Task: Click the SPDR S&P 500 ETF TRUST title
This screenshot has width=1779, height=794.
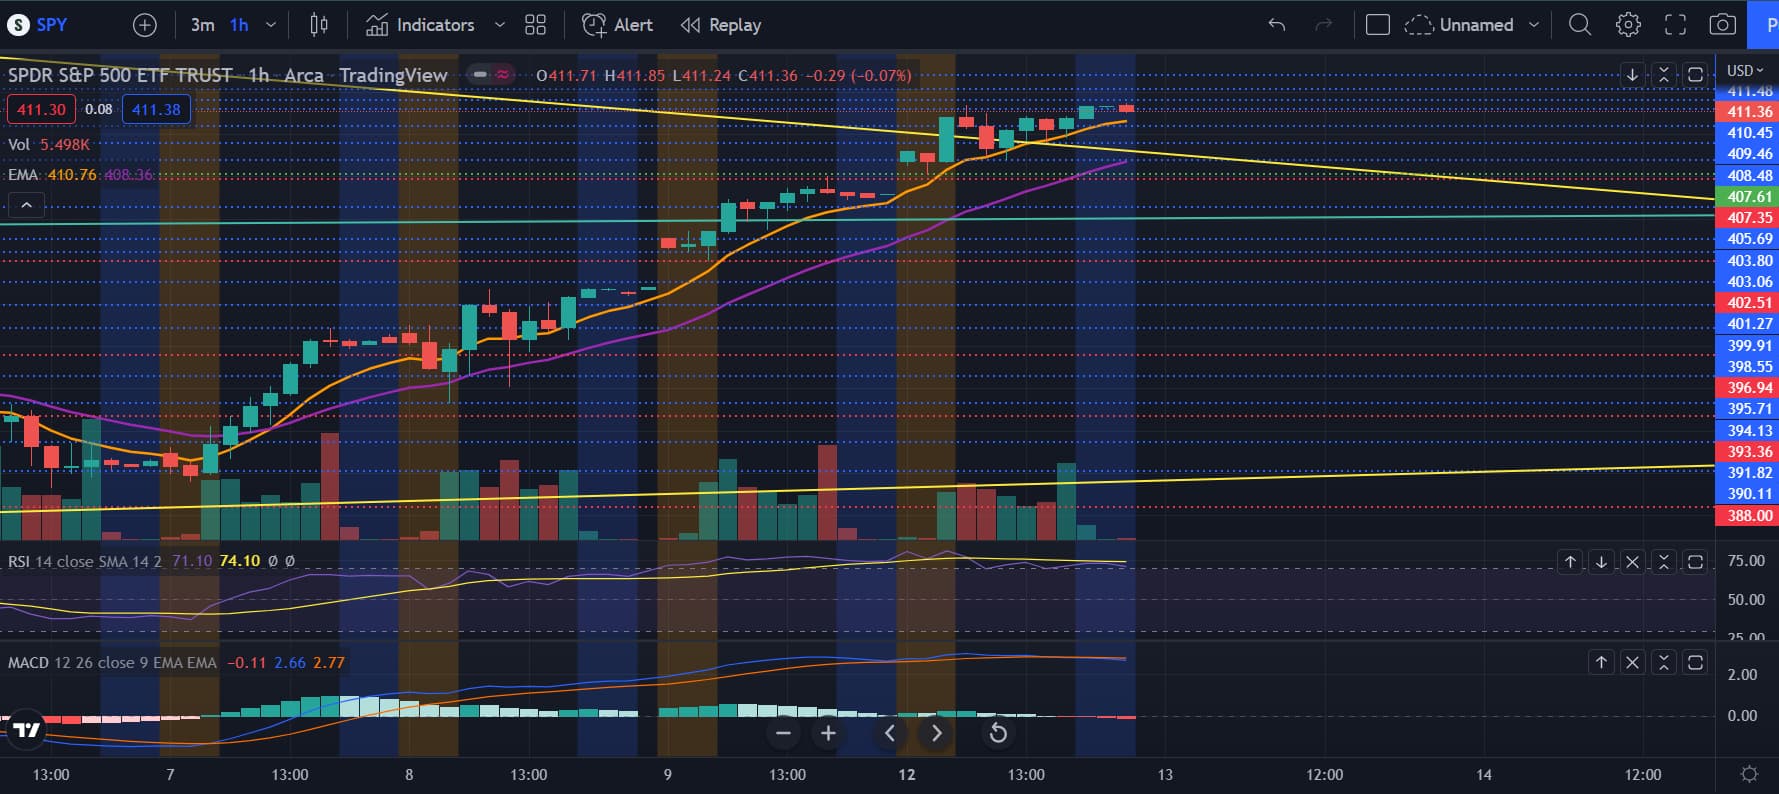Action: click(120, 75)
